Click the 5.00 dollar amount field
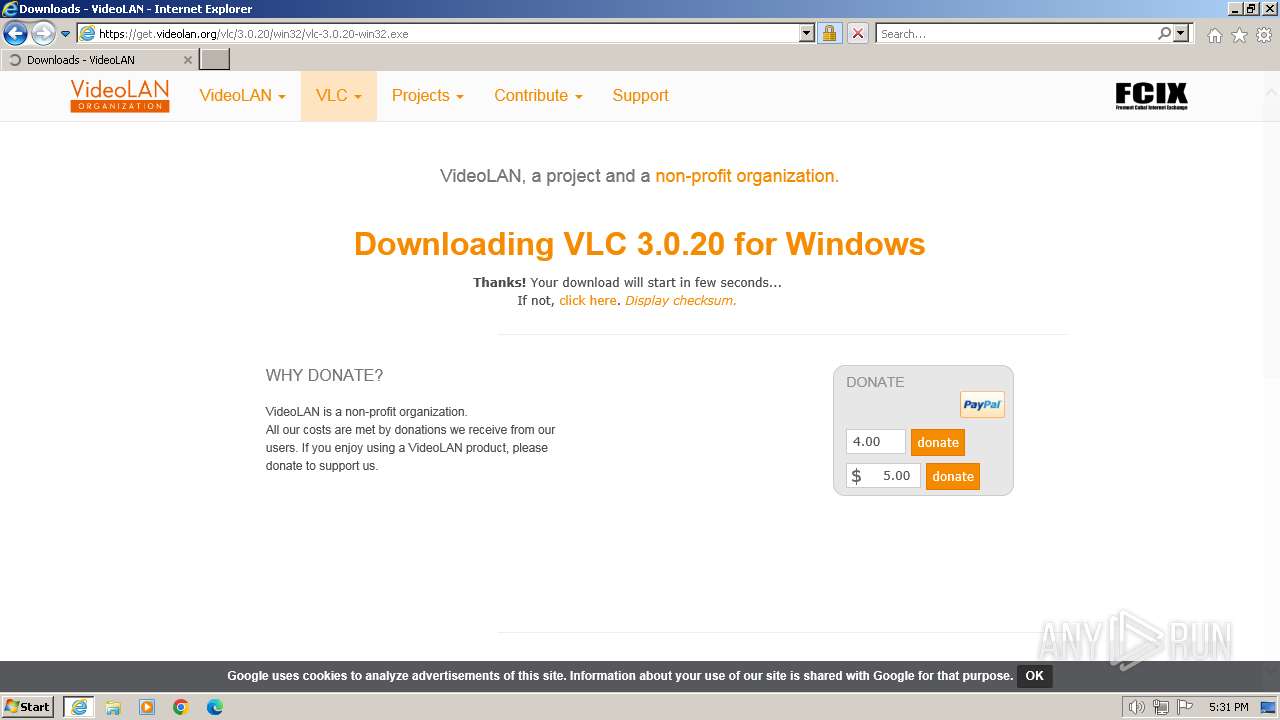This screenshot has height=720, width=1280. (x=884, y=476)
